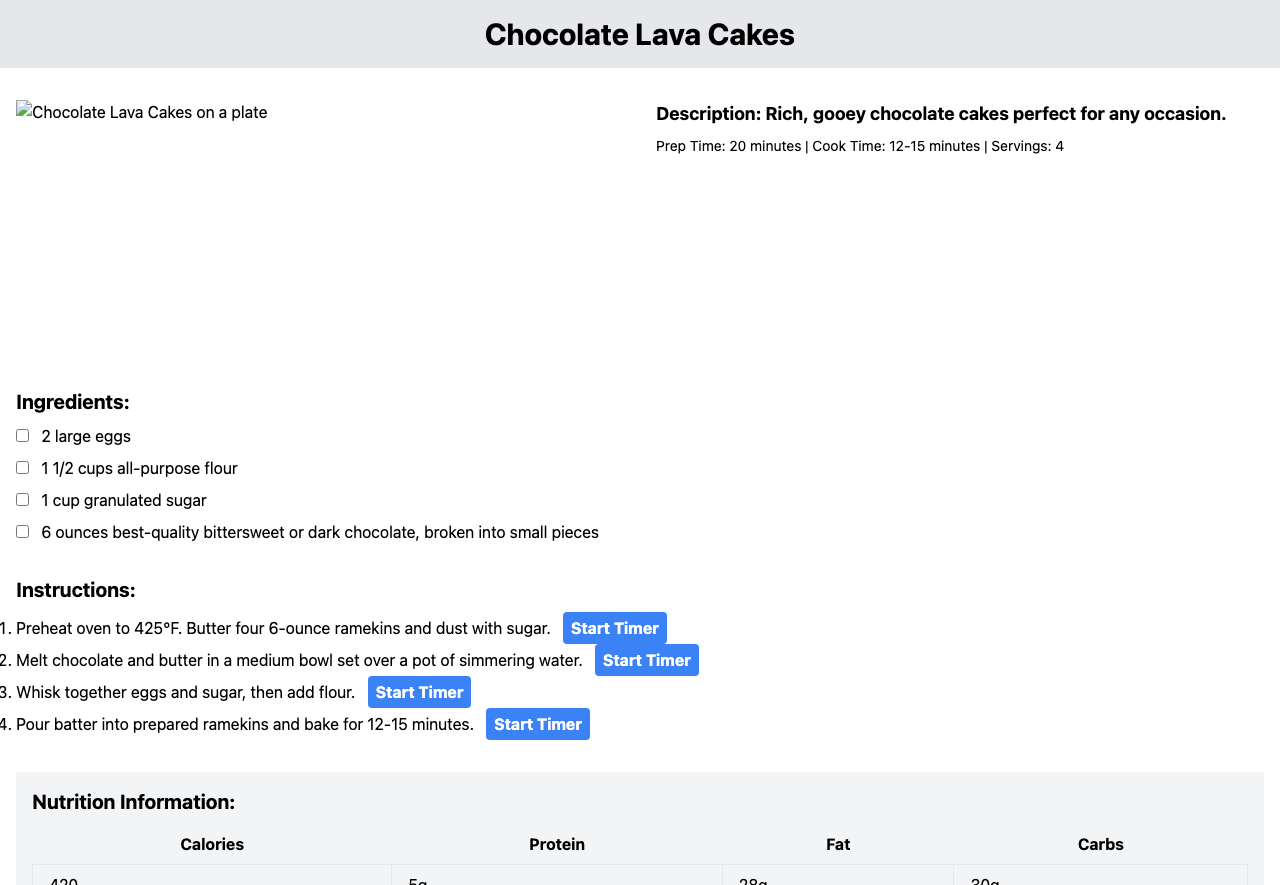Click the pour batter into ramekins instruction text
Viewport: 1280px width, 885px height.
(245, 724)
